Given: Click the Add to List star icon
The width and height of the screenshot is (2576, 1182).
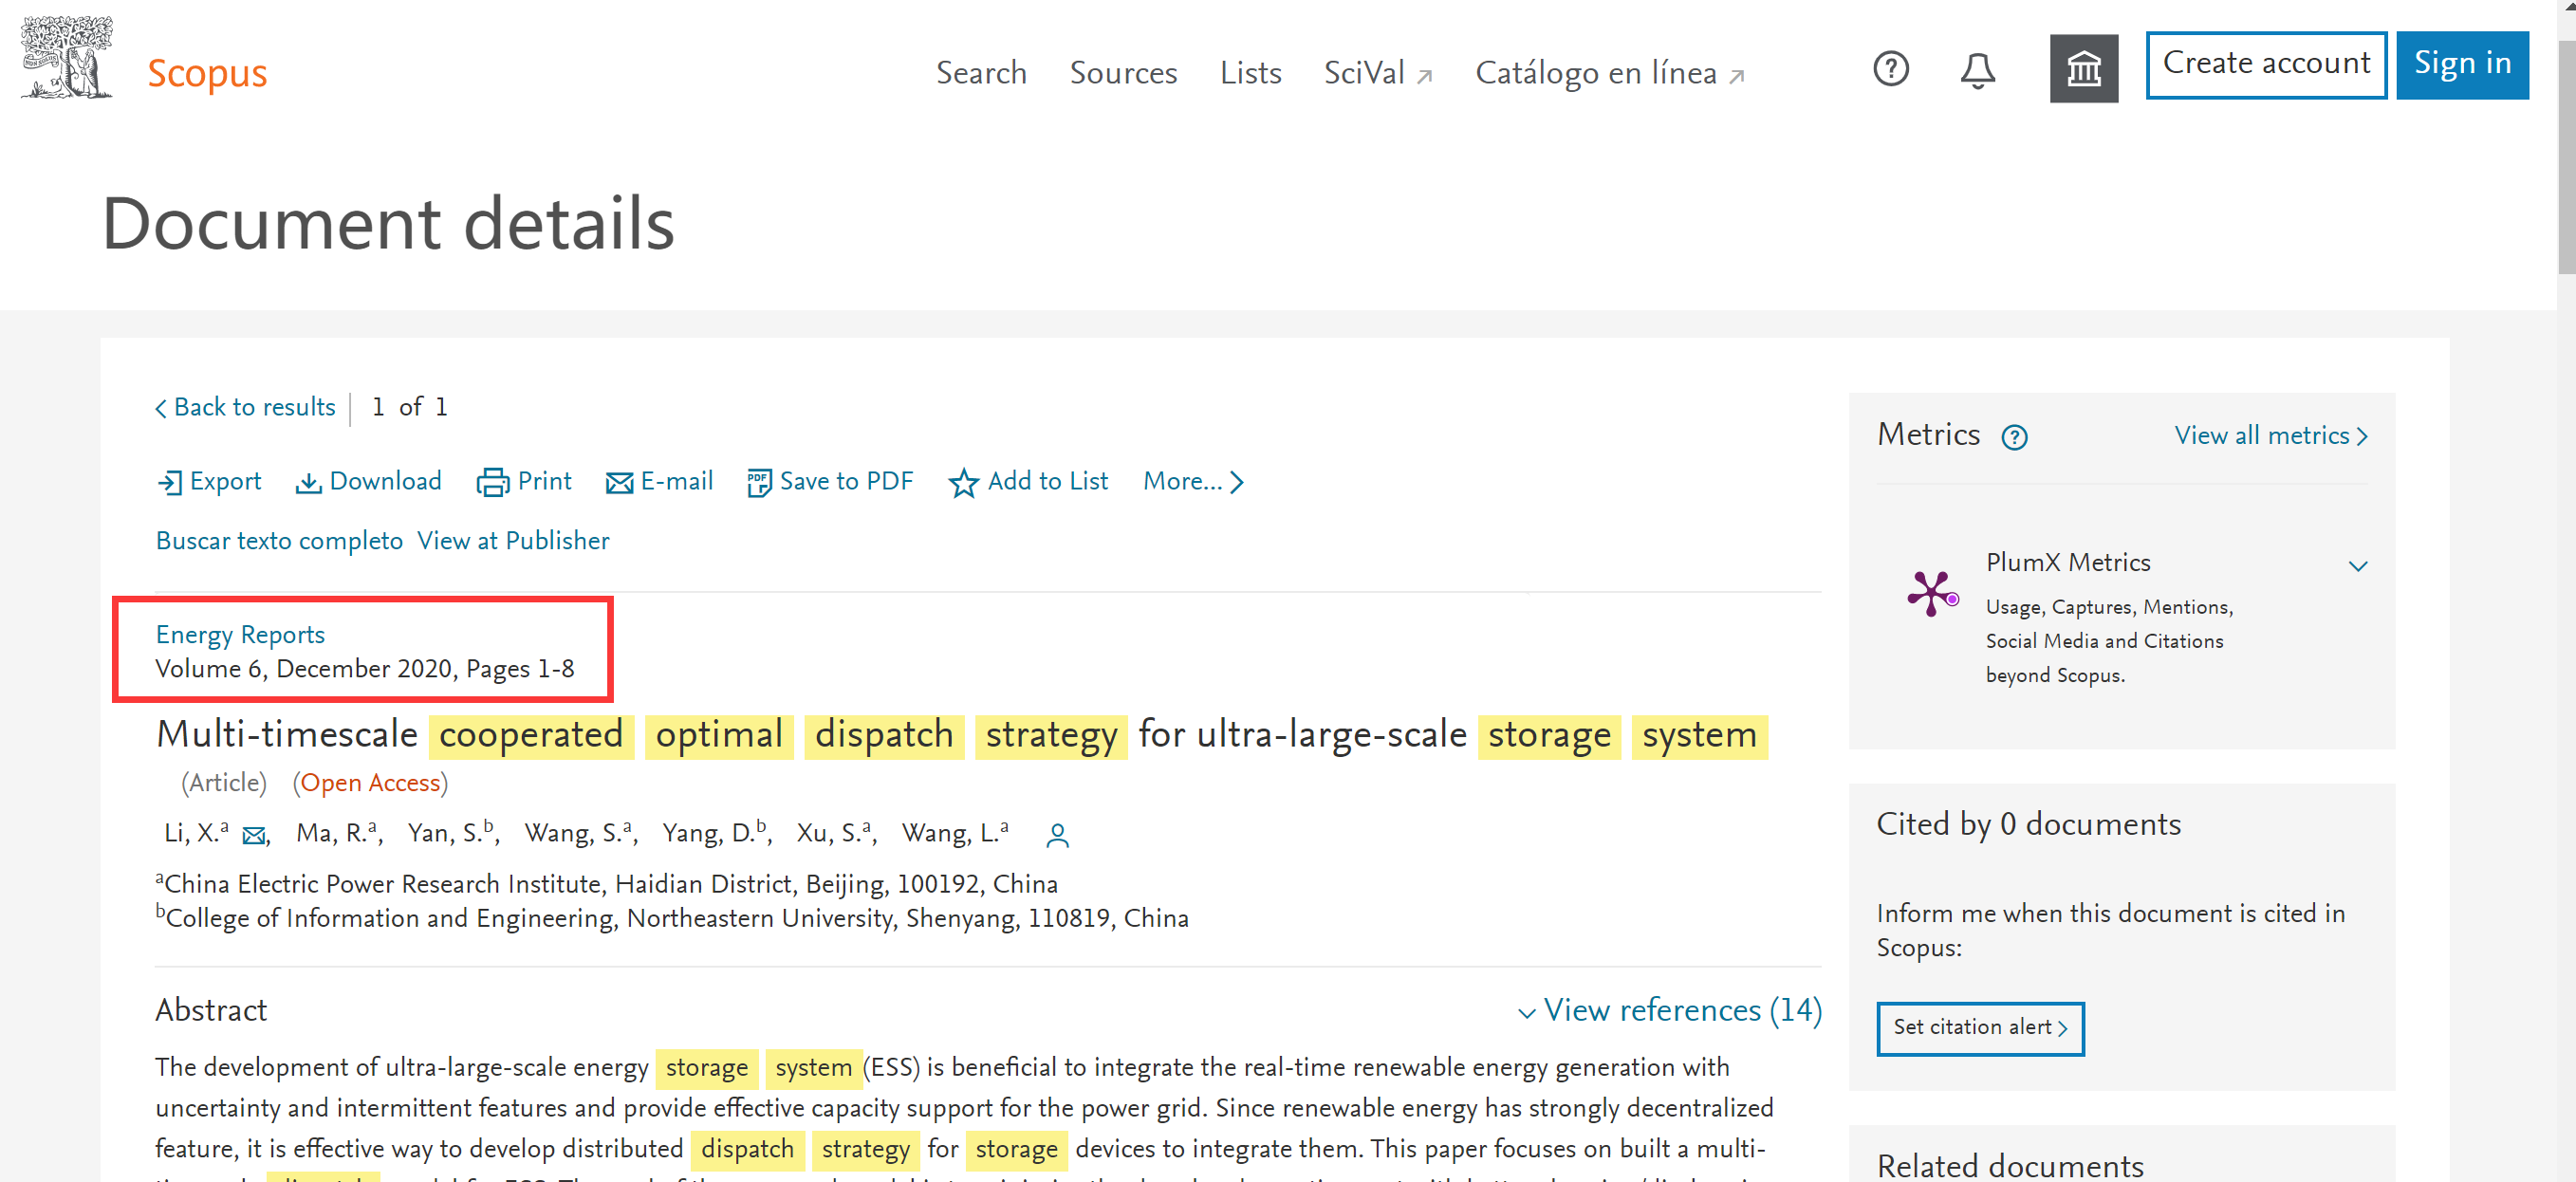Looking at the screenshot, I should pos(963,483).
